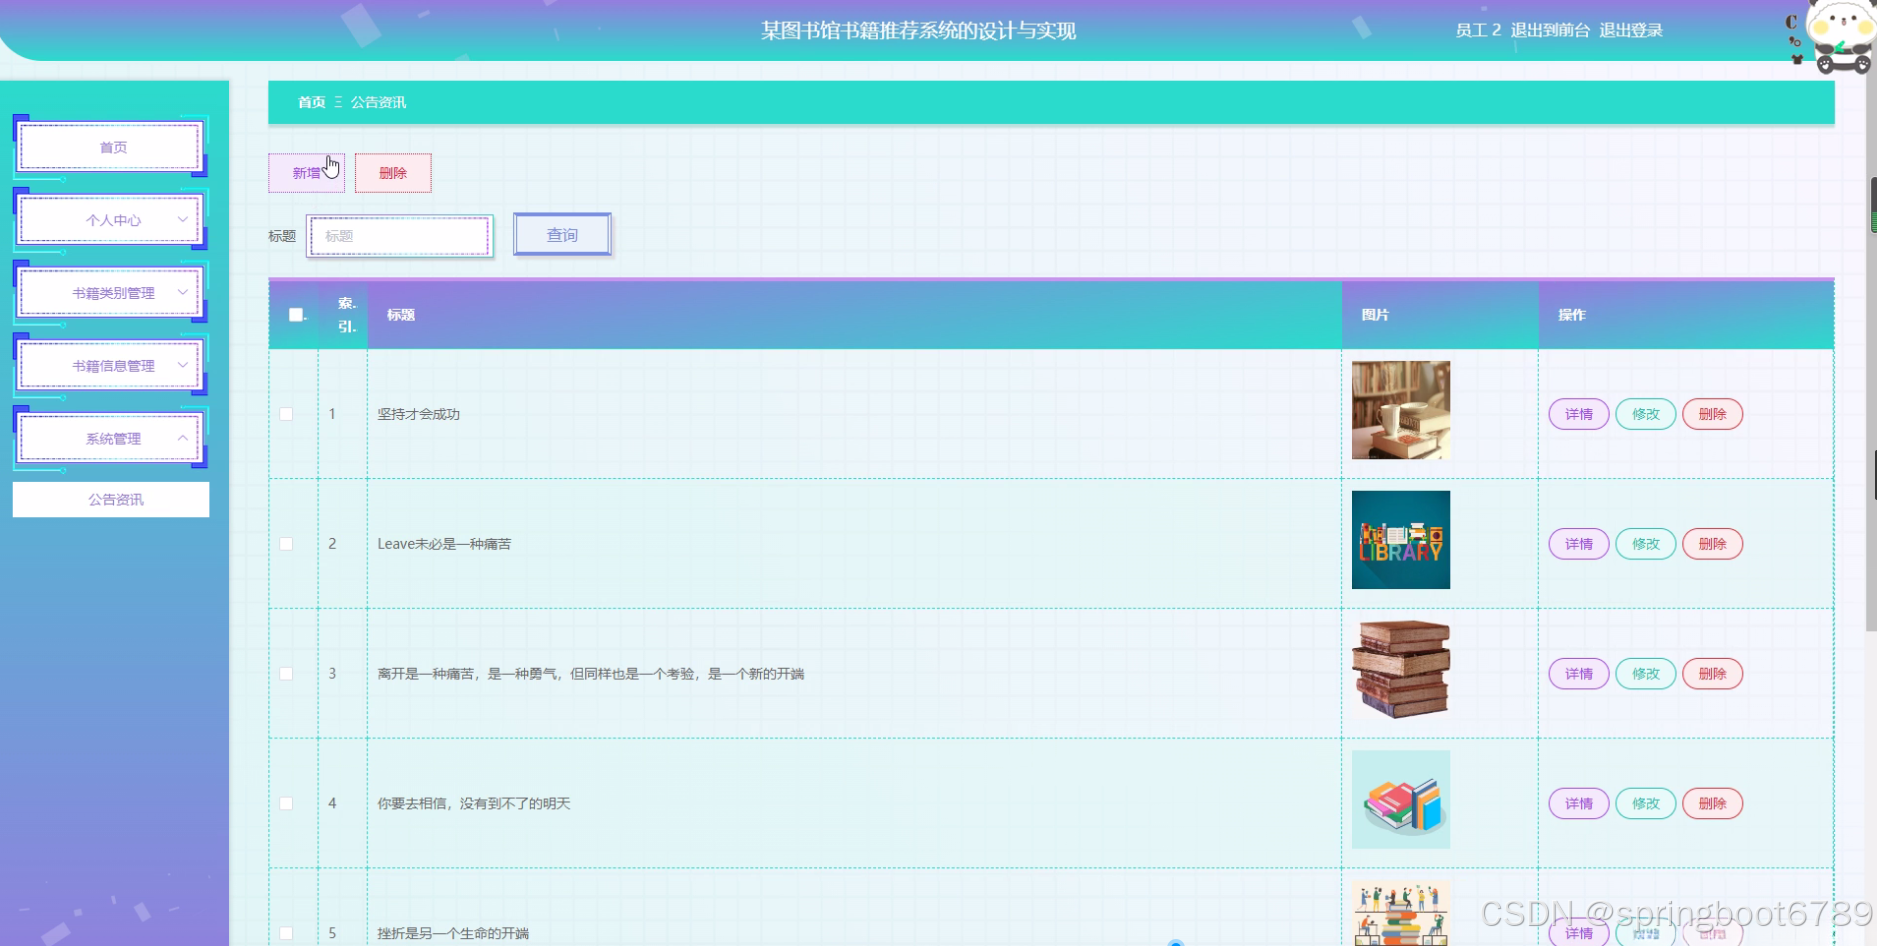Expand the 书籍类别管理 chevron arrow
1877x946 pixels.
[x=182, y=293]
